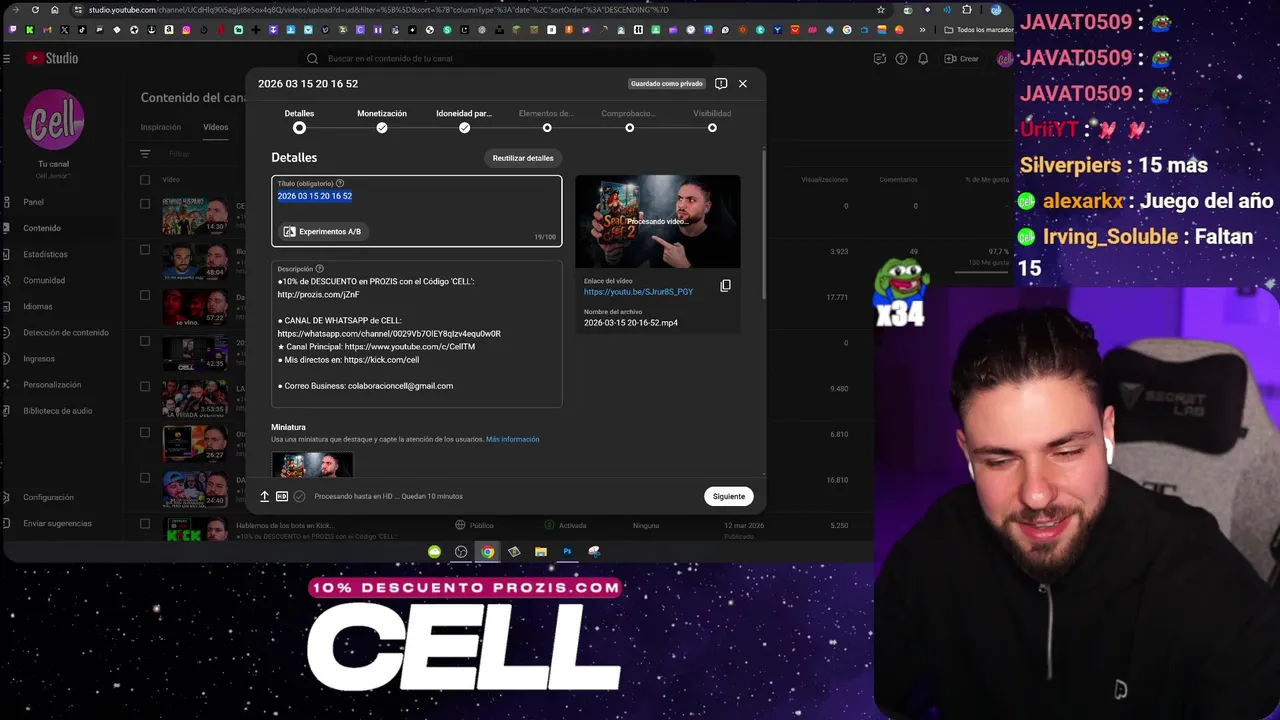
Task: Open the YouTube Studio hamburger menu
Action: [x=7, y=58]
